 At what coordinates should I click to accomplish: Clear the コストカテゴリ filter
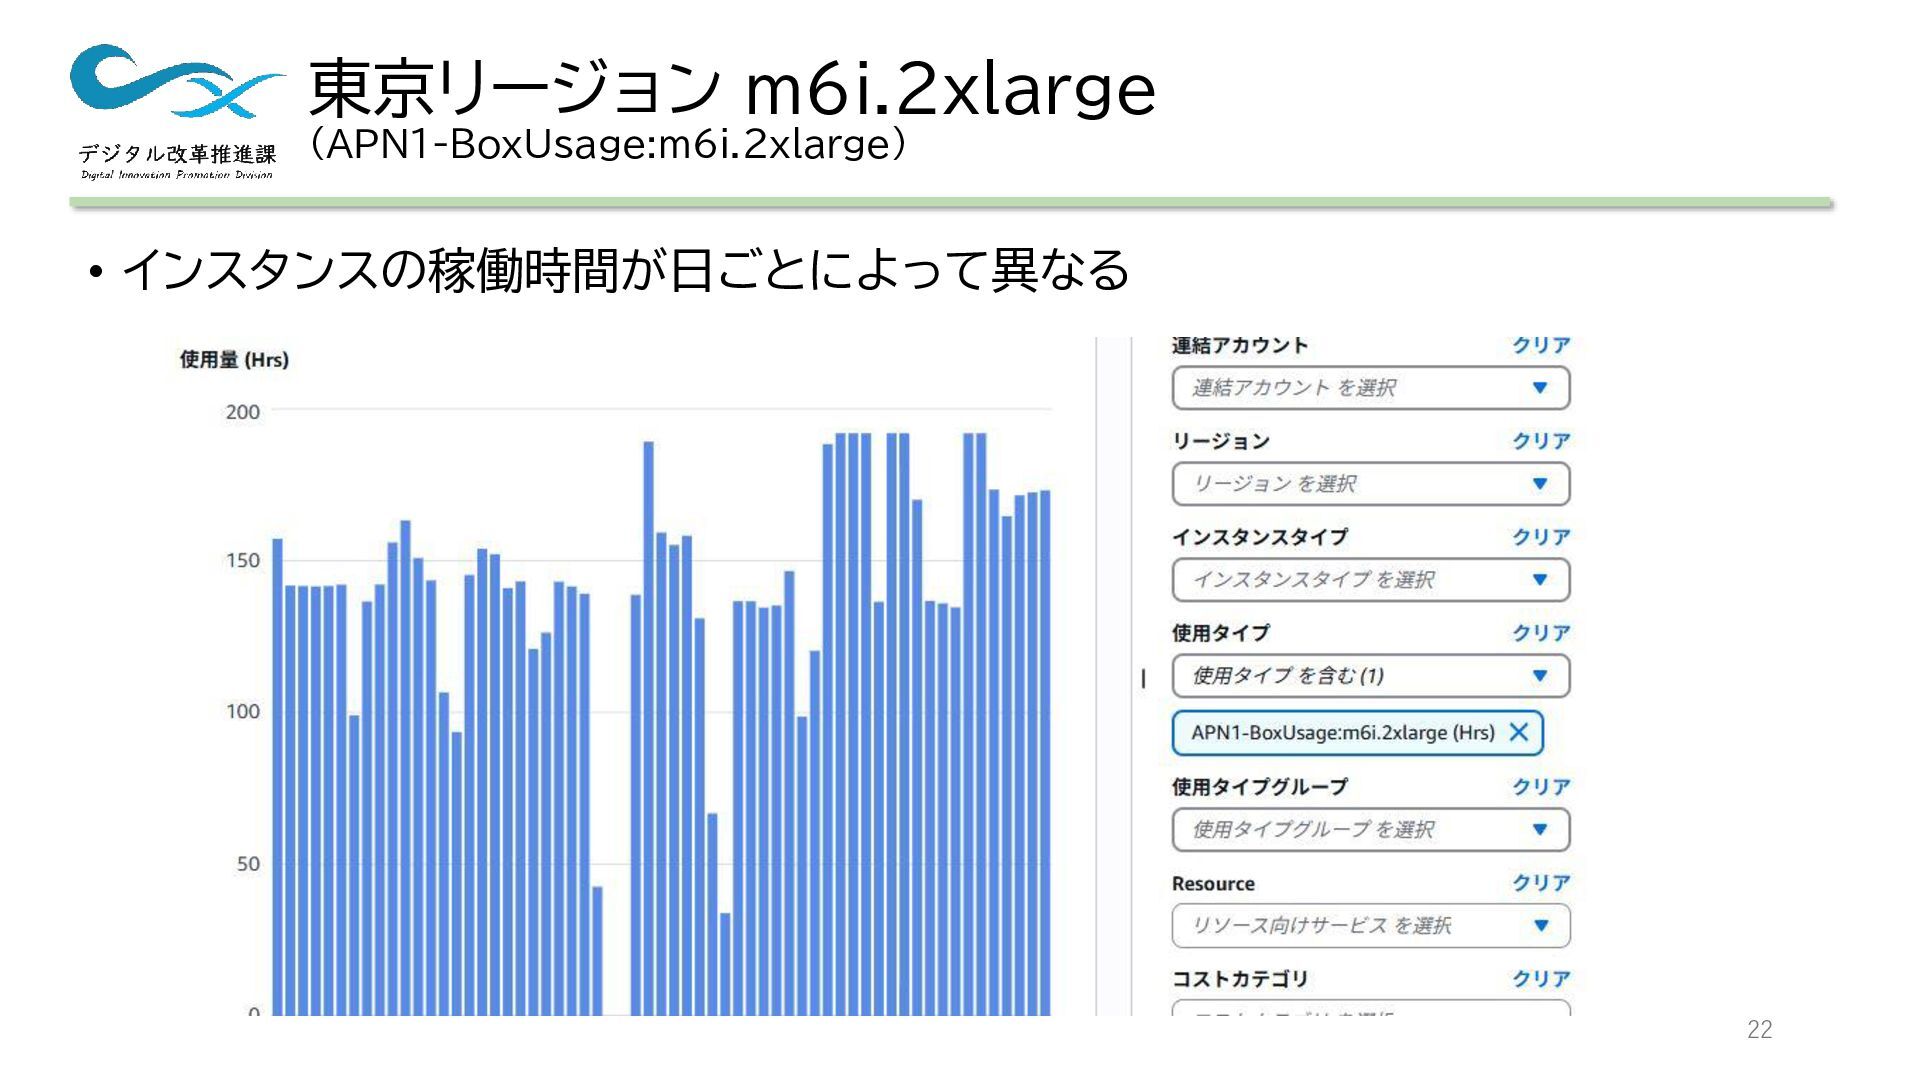coord(1541,979)
